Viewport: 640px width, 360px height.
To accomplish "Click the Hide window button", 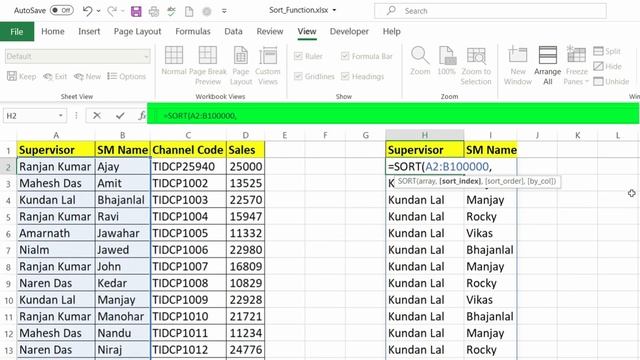I will pos(607,66).
